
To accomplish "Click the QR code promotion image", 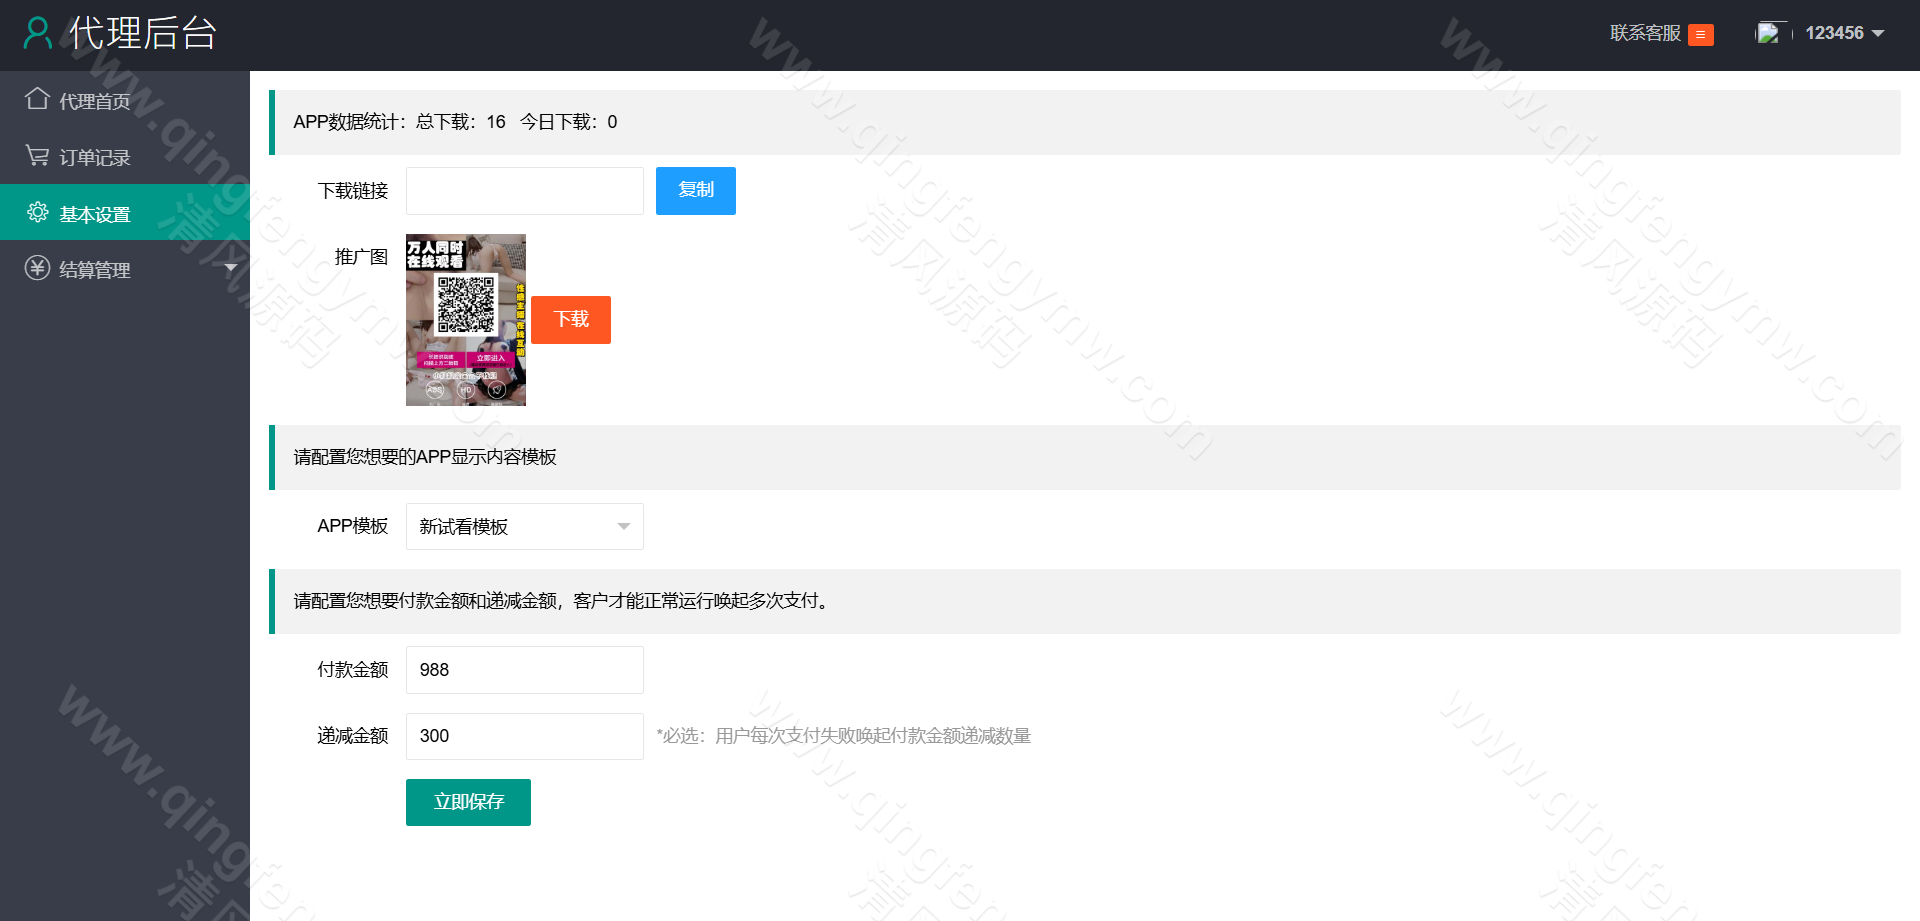I will (x=465, y=319).
